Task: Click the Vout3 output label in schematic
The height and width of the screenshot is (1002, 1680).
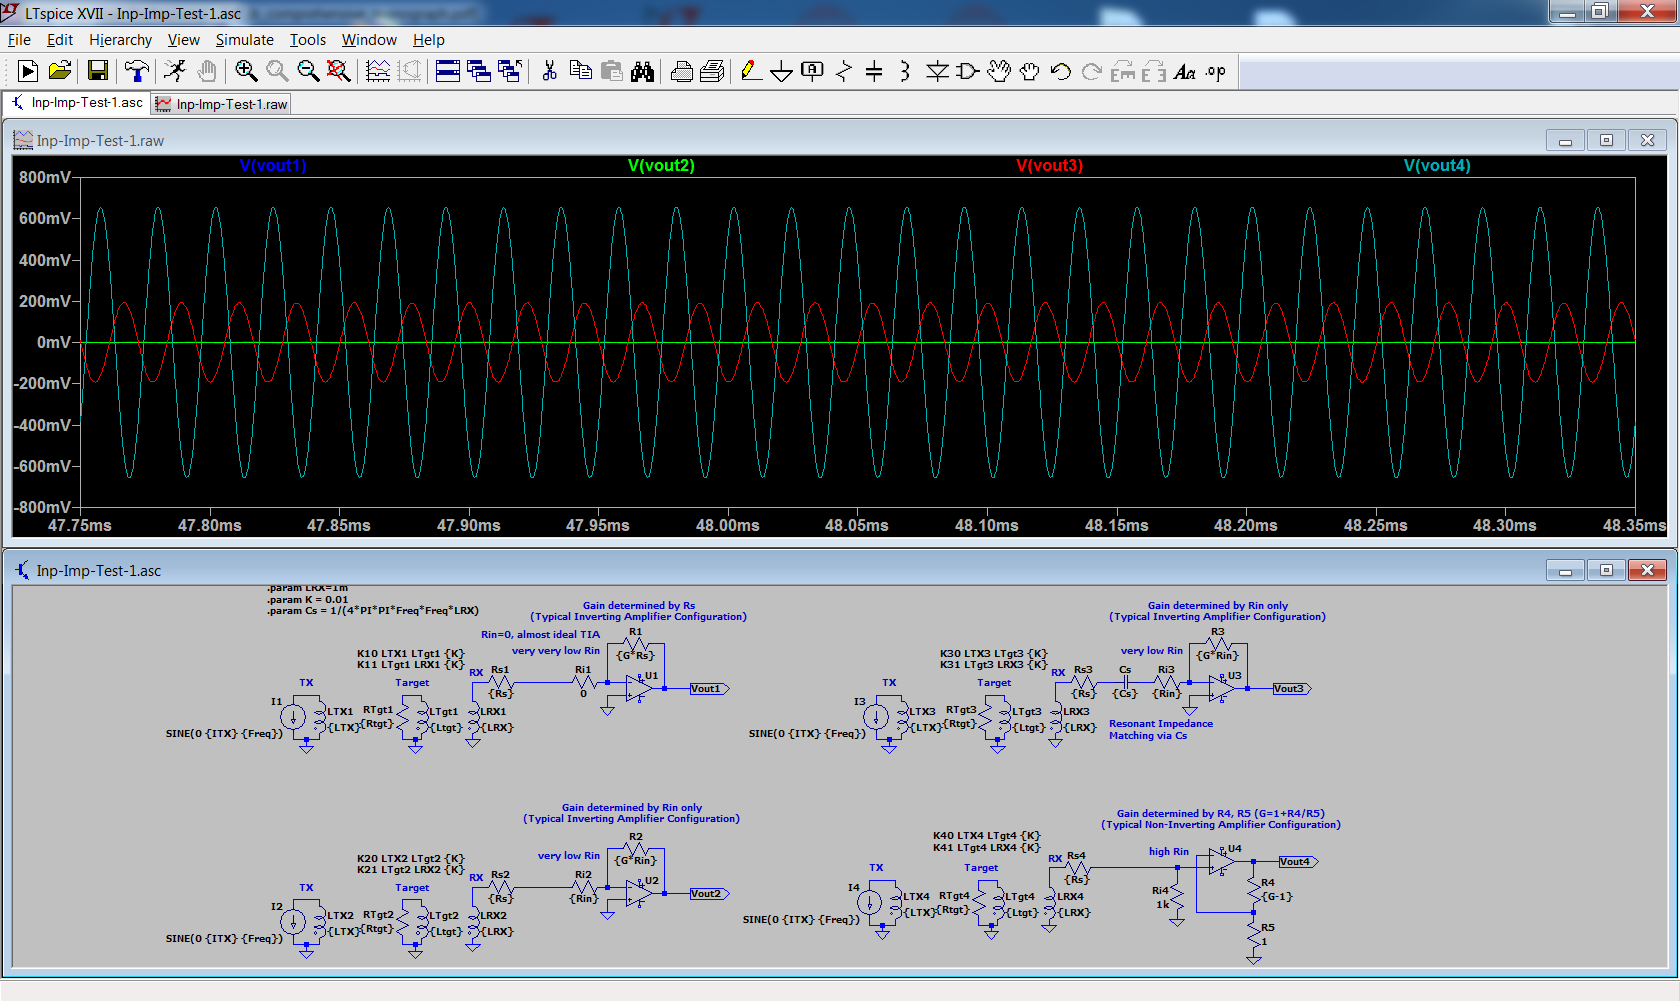Action: click(x=1292, y=688)
